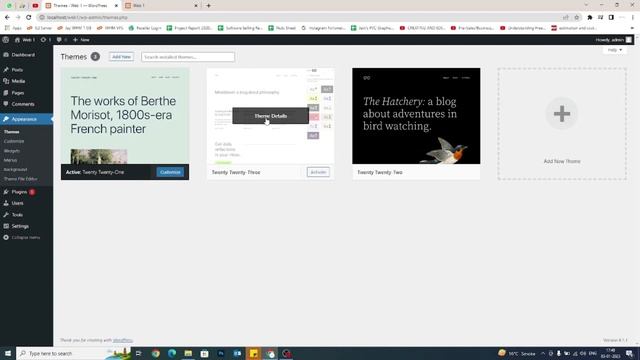640x360 pixels.
Task: Click the WordPress logo in admin bar
Action: (x=6, y=40)
